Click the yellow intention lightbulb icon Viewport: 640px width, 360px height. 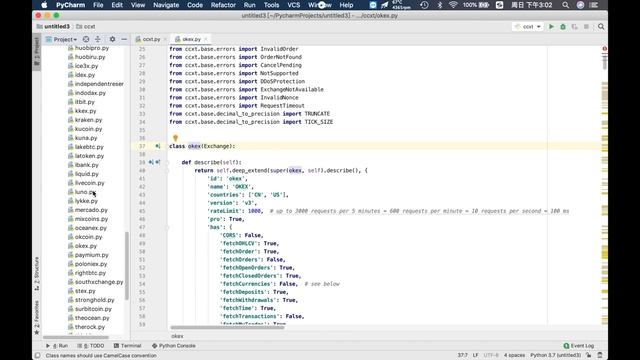(176, 138)
